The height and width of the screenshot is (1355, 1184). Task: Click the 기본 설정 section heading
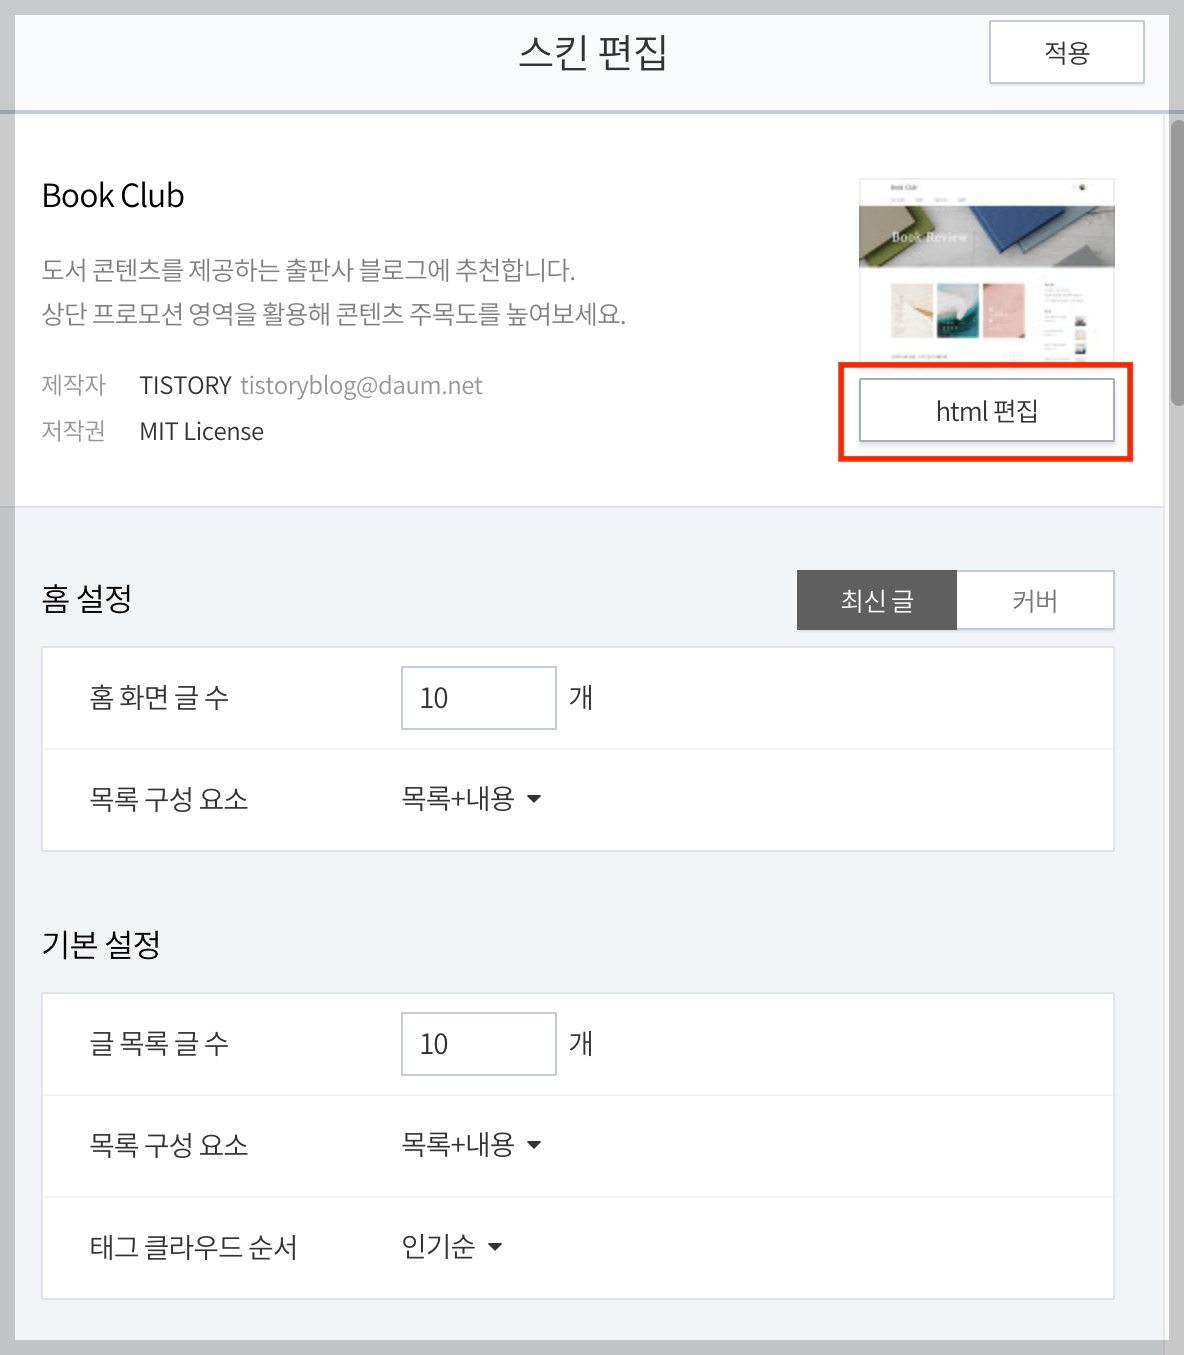(101, 942)
